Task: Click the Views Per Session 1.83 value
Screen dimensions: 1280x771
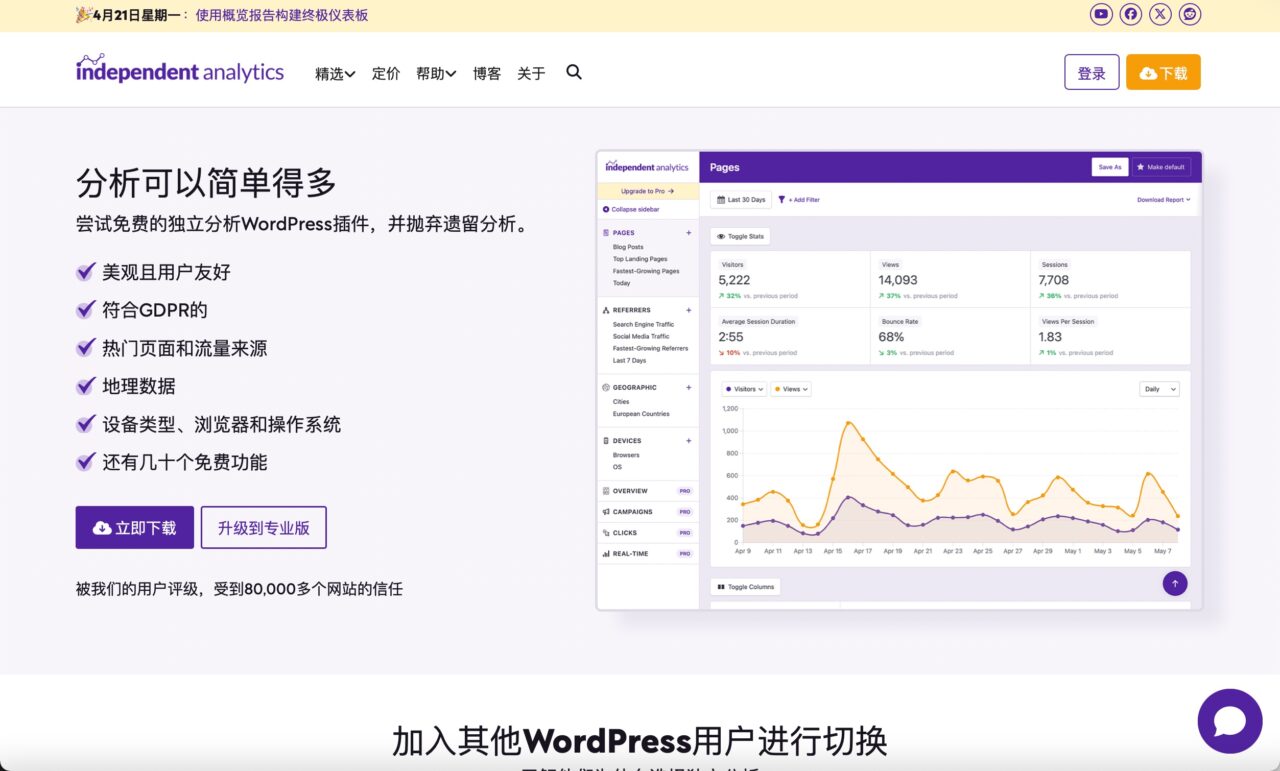Action: click(1050, 337)
